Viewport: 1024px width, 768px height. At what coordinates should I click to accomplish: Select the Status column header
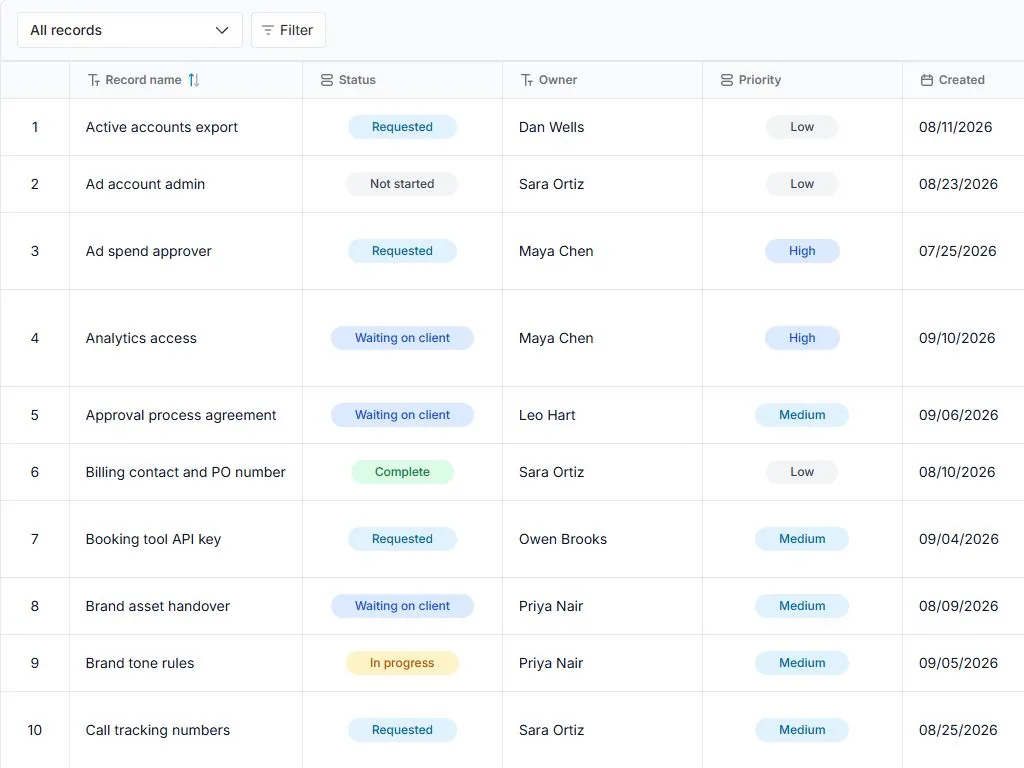tap(402, 80)
